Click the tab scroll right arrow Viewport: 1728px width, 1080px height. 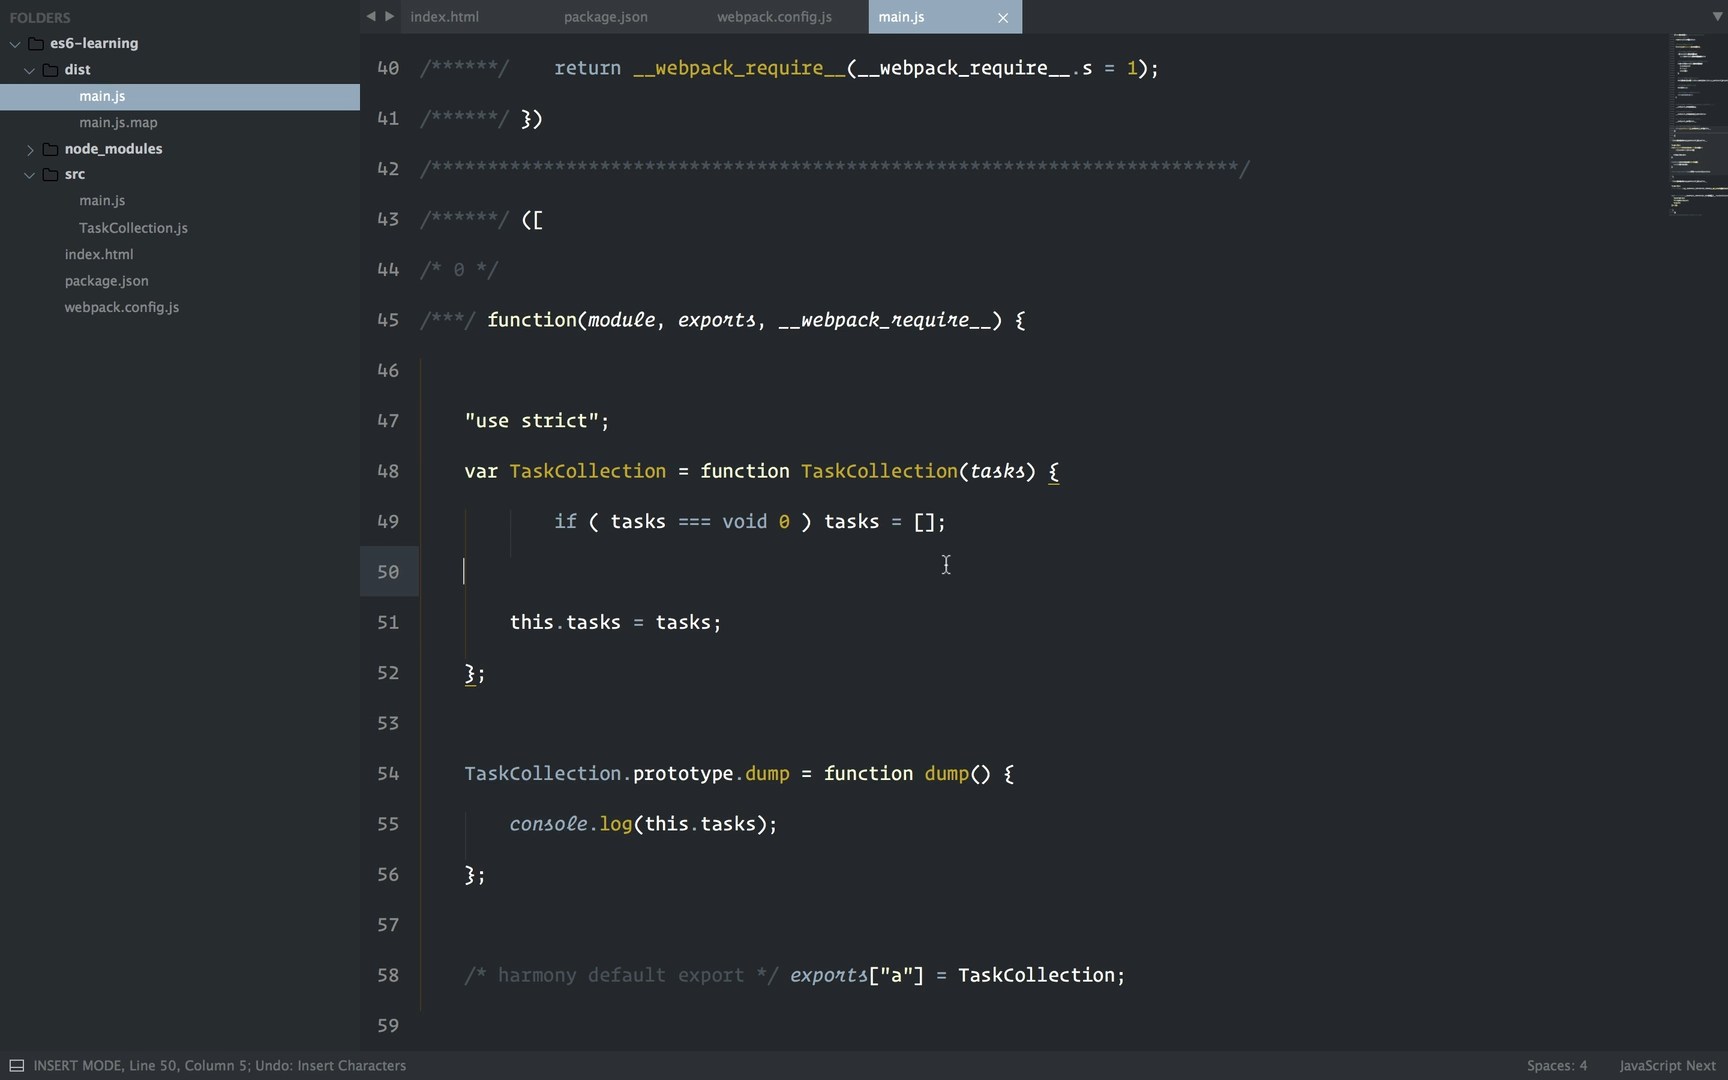(x=390, y=16)
